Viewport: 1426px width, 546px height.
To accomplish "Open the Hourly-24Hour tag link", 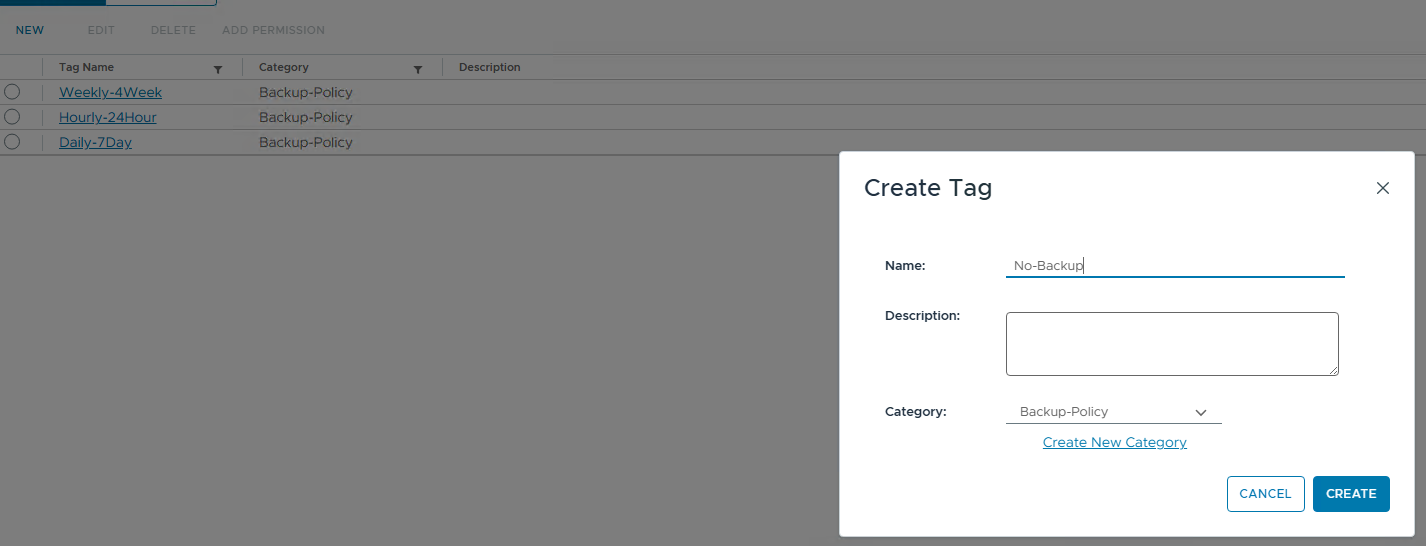I will click(108, 117).
